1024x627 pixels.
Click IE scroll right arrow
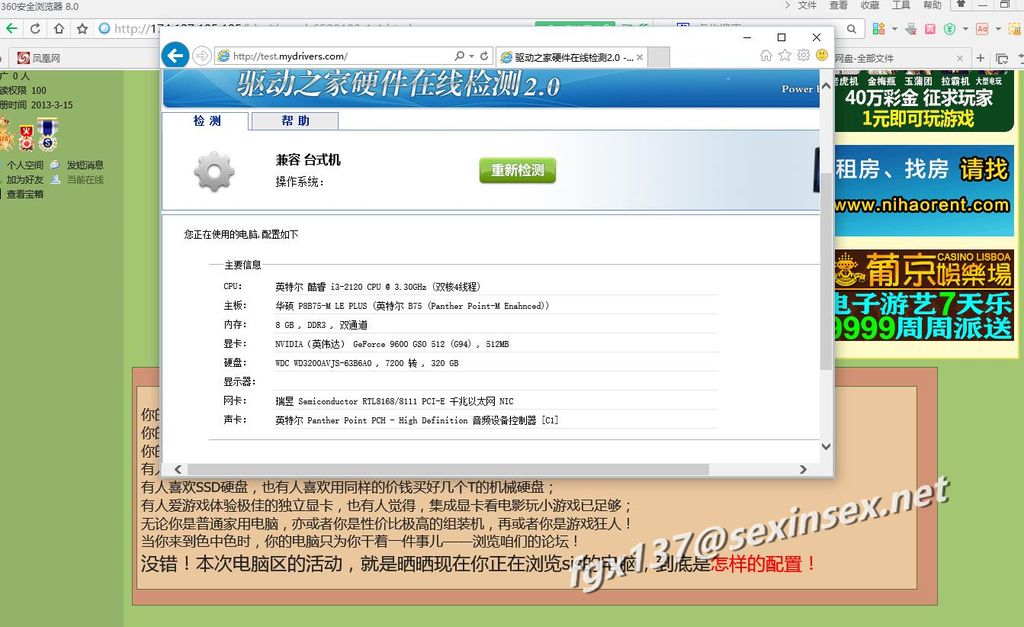[x=803, y=469]
